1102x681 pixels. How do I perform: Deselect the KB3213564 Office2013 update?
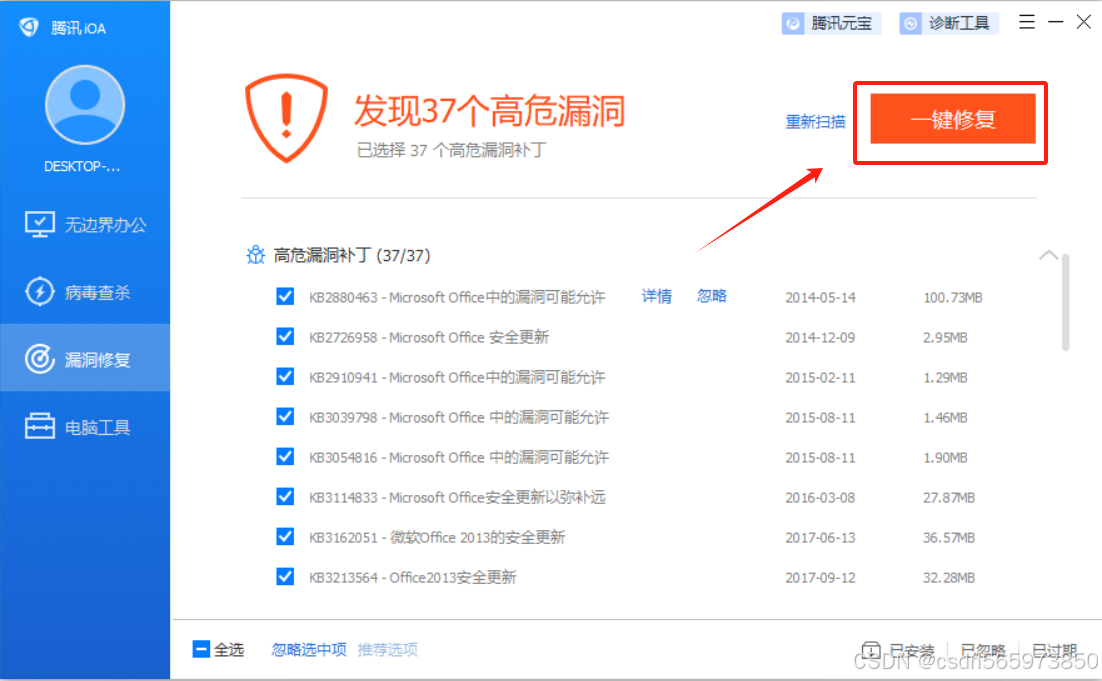(285, 577)
